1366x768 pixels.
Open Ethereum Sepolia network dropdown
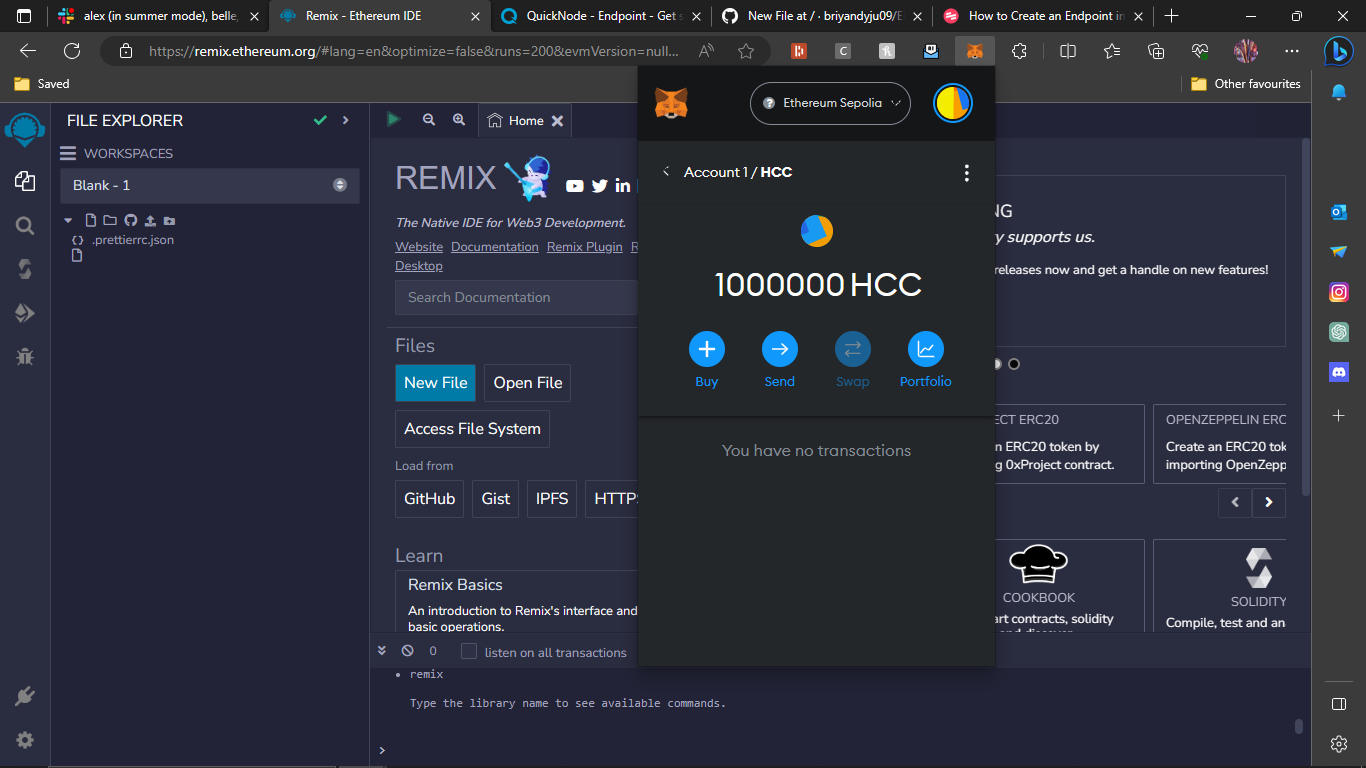click(x=830, y=103)
